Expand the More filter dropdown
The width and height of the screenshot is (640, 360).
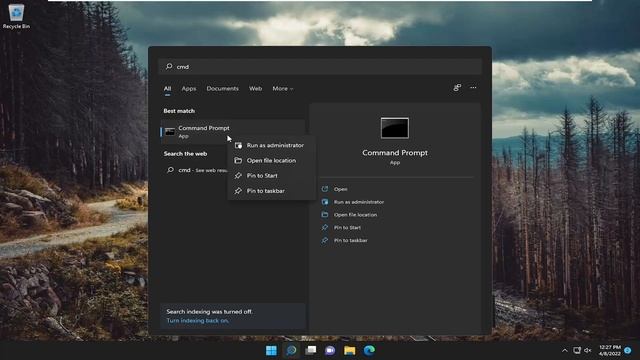pos(282,89)
